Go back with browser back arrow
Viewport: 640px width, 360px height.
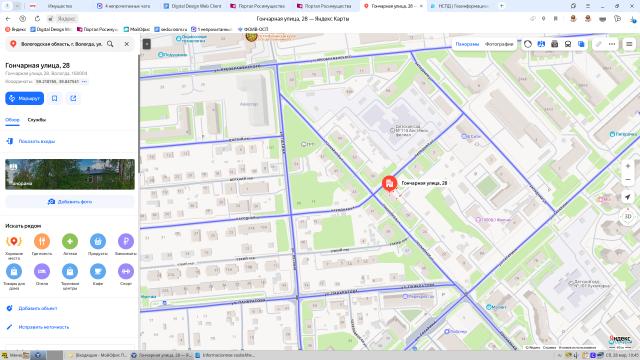(x=8, y=19)
